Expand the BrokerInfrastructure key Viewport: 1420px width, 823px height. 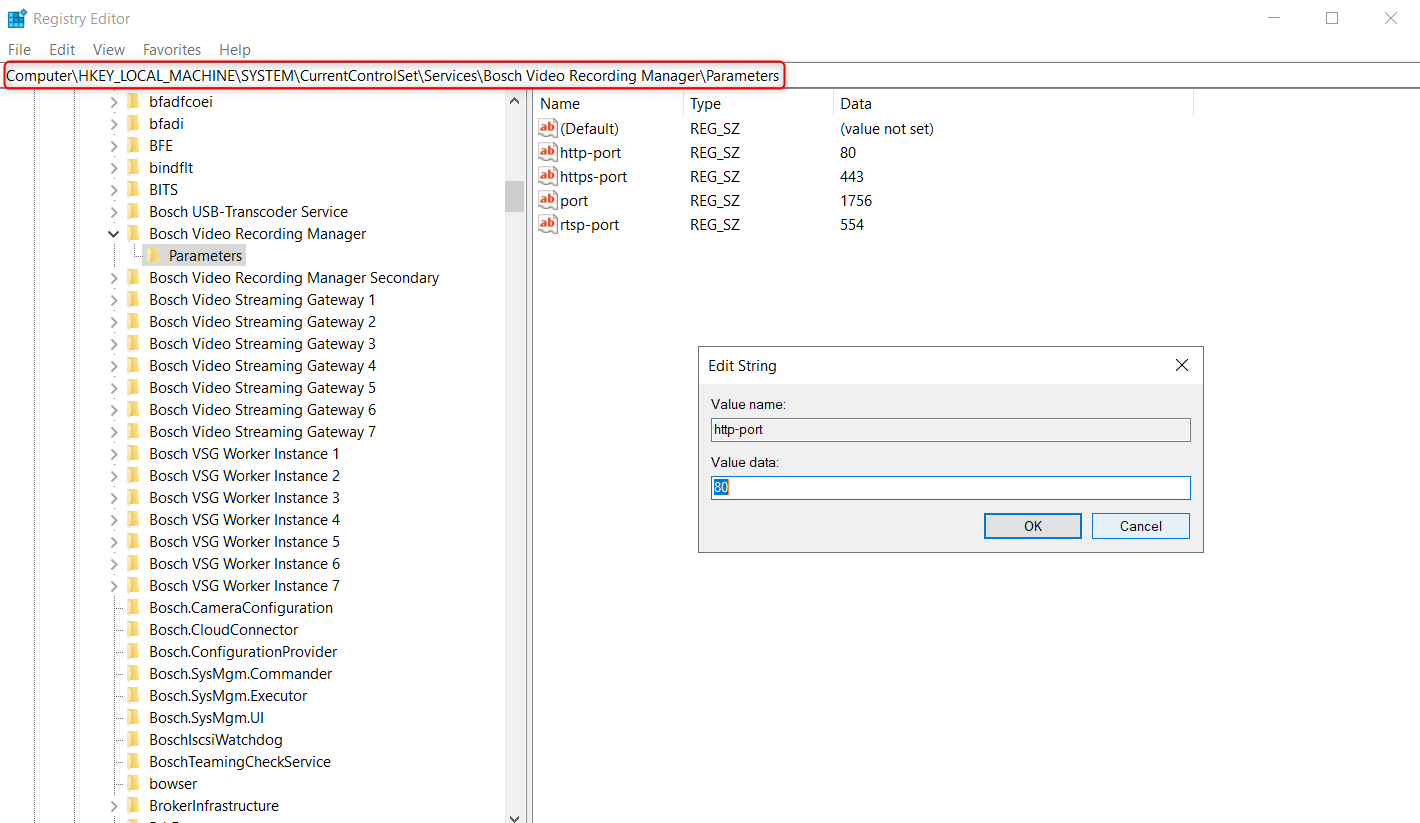pos(113,805)
